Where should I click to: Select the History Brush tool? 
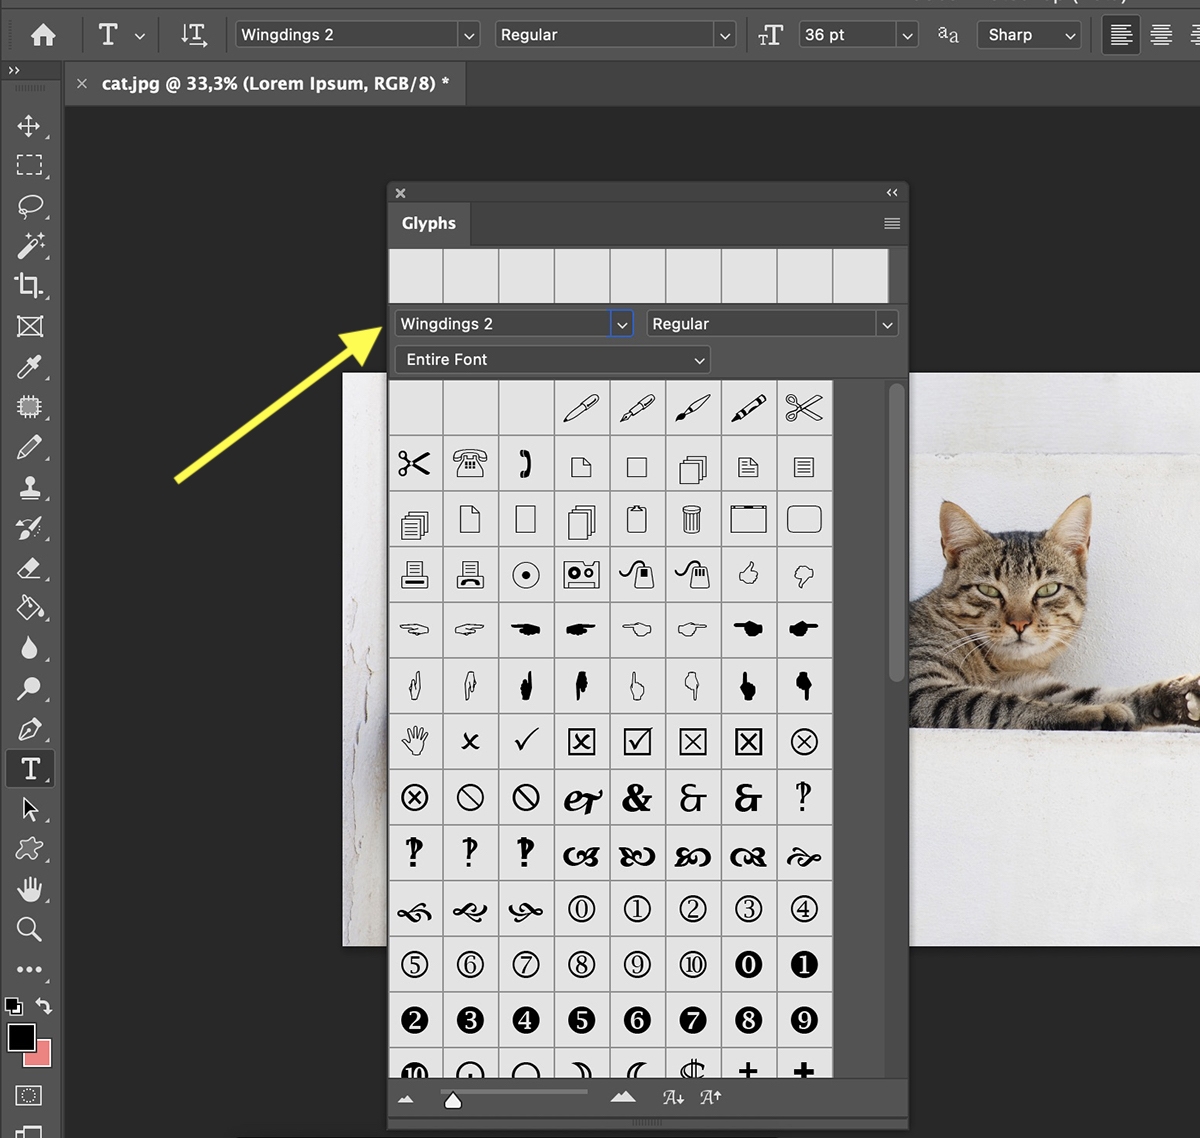29,528
